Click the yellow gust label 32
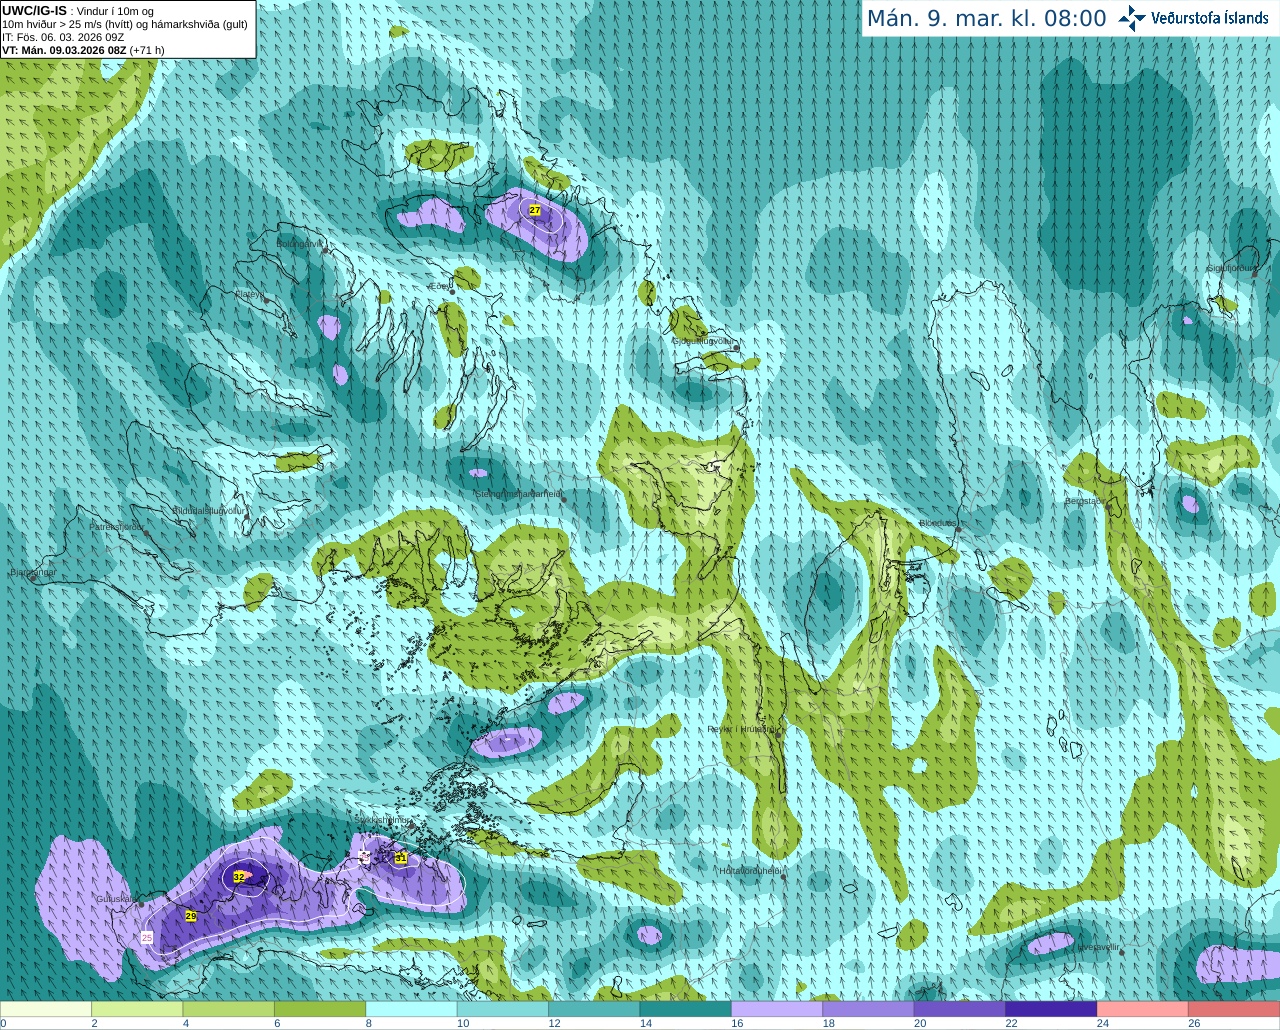The width and height of the screenshot is (1280, 1030). pos(239,876)
